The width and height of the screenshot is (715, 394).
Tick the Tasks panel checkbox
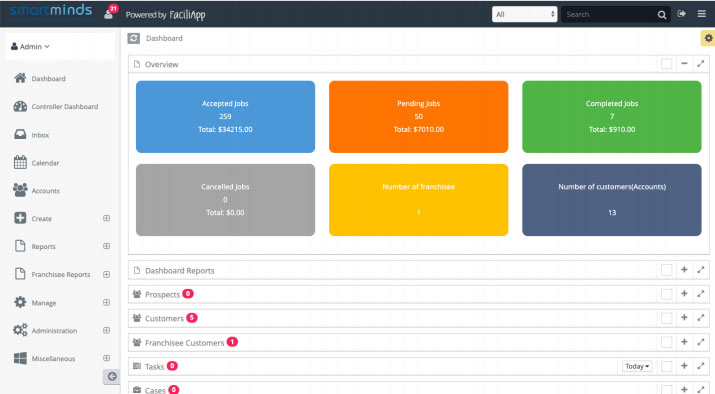pos(666,366)
